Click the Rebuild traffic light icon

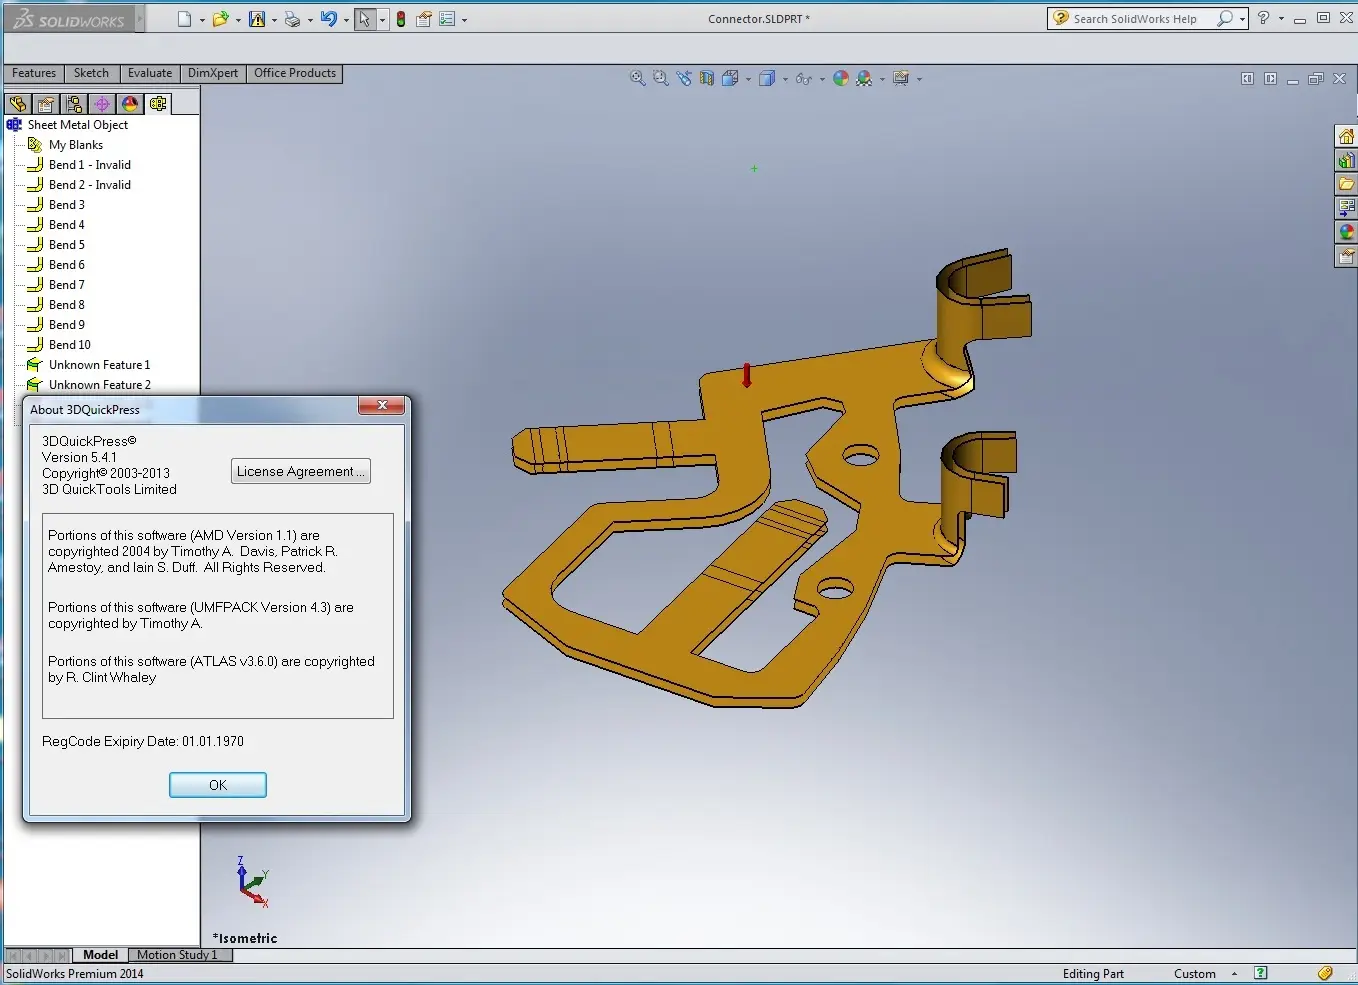coord(401,19)
